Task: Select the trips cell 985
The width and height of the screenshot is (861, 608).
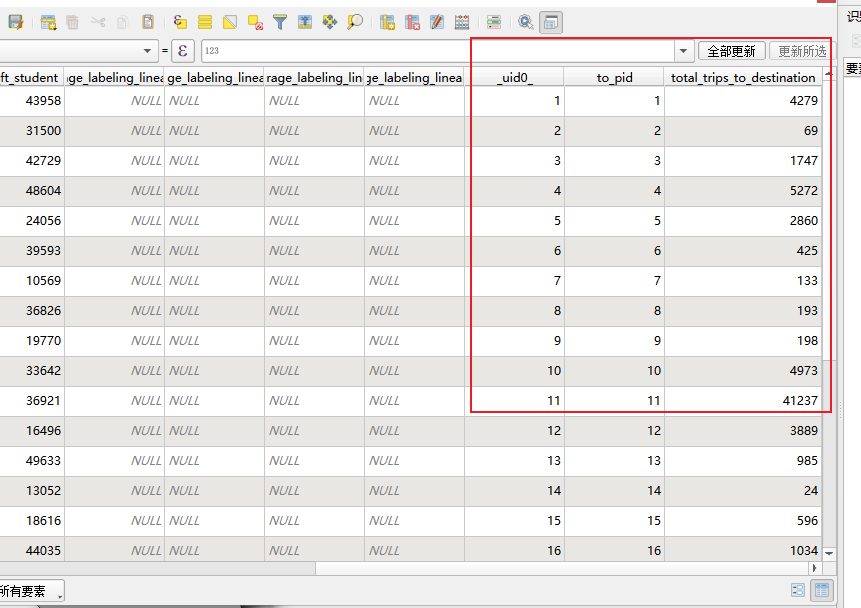Action: coord(743,461)
